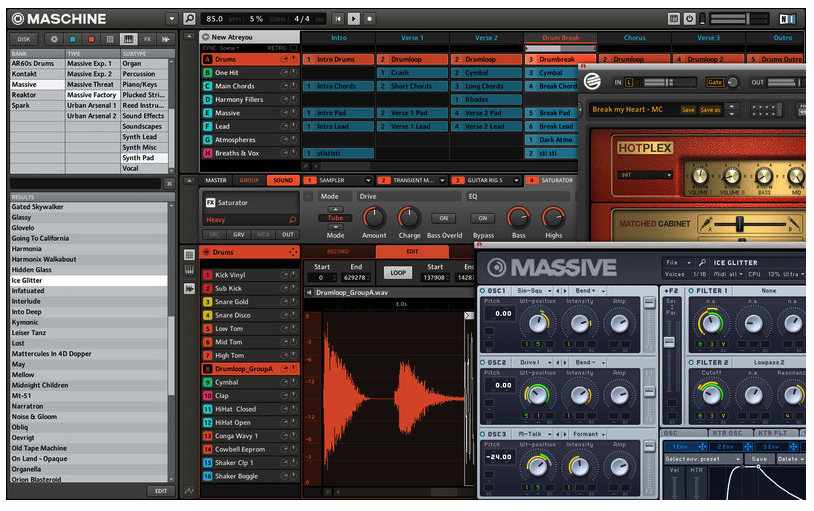This screenshot has height=511, width=814.
Task: Click the Save as button in Guitar Rig
Action: (711, 110)
